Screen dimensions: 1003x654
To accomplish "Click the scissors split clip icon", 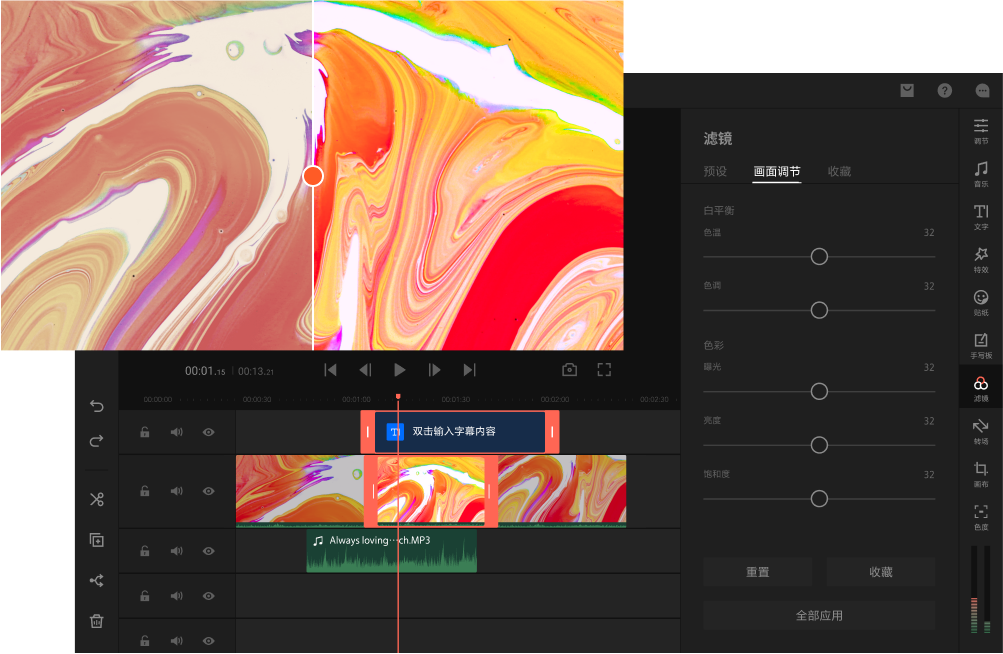I will click(x=97, y=499).
